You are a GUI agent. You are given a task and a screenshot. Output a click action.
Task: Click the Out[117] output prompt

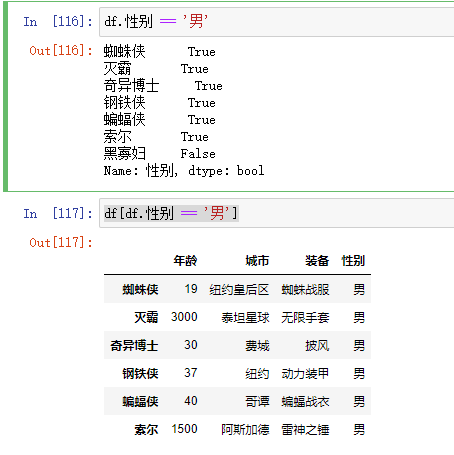click(61, 242)
